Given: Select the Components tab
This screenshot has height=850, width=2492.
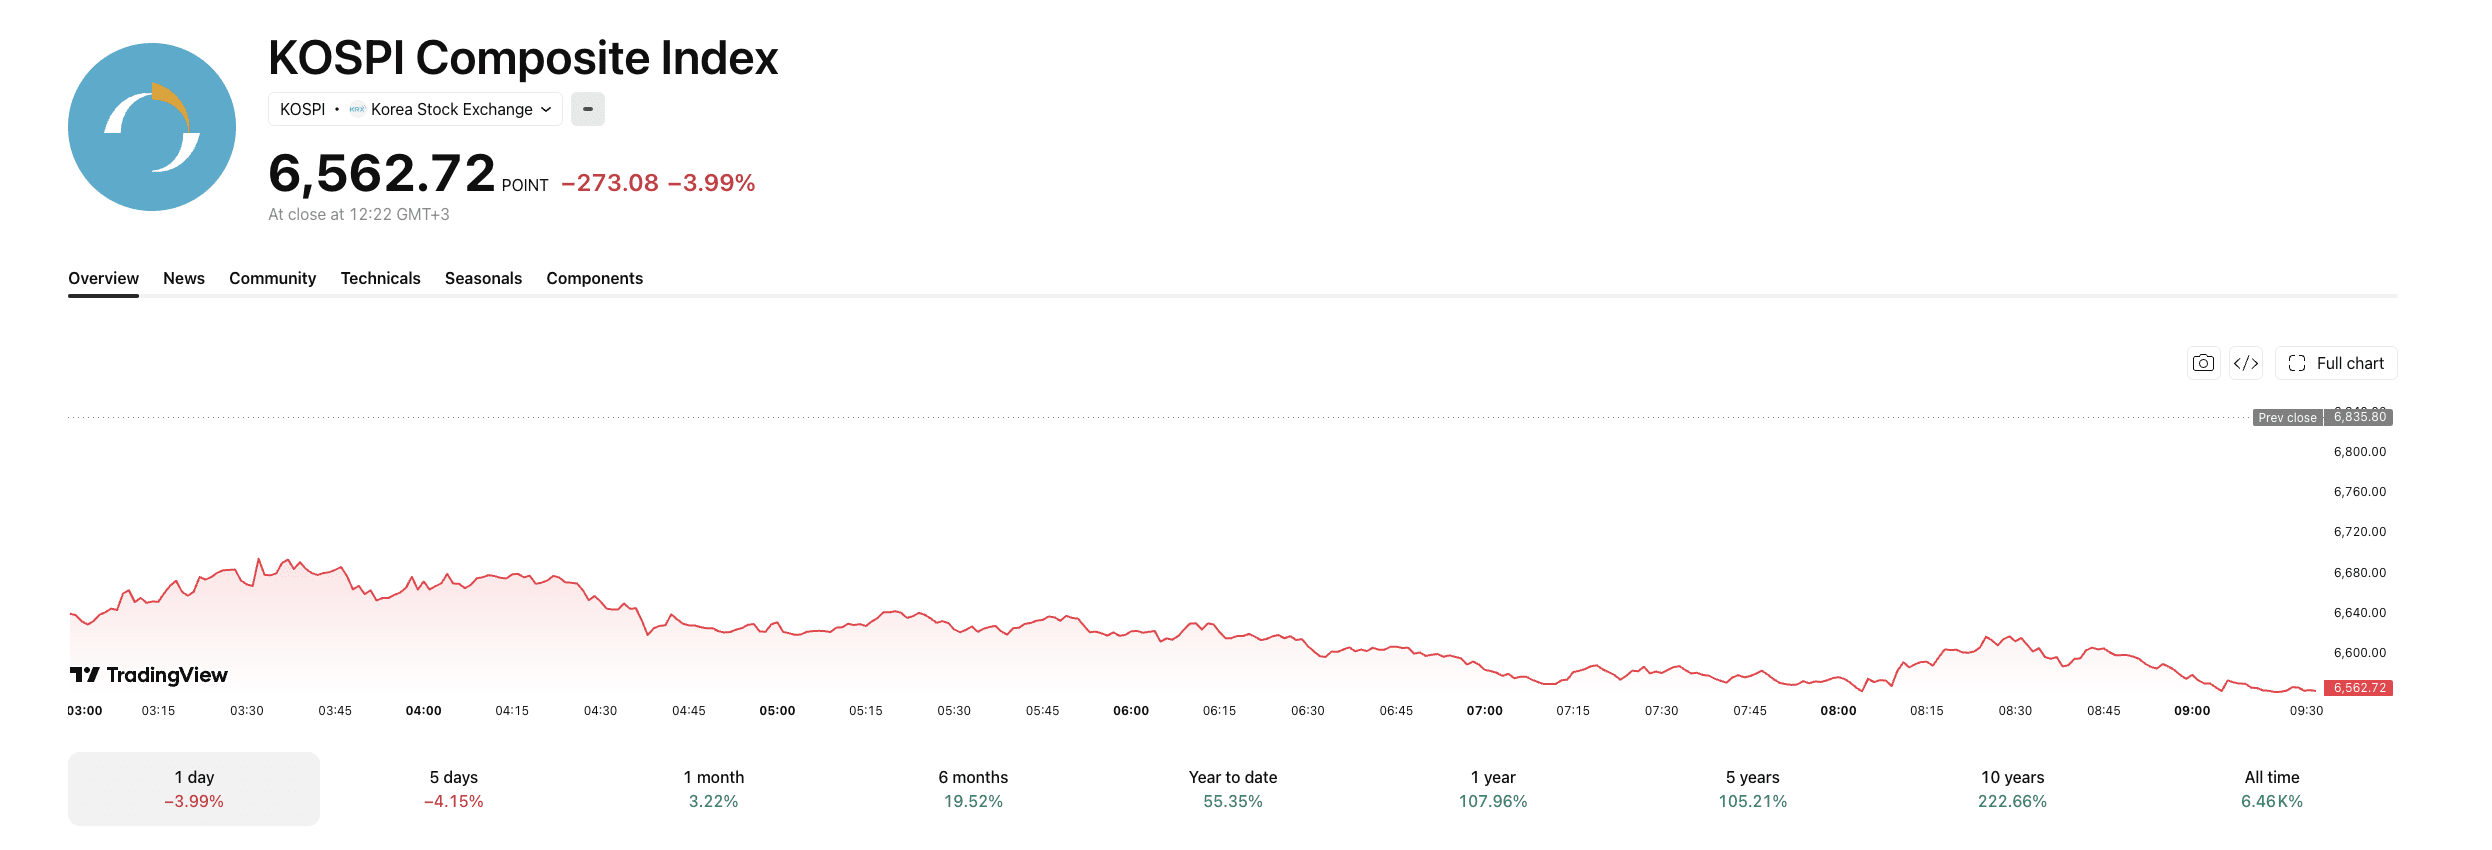Looking at the screenshot, I should (595, 278).
